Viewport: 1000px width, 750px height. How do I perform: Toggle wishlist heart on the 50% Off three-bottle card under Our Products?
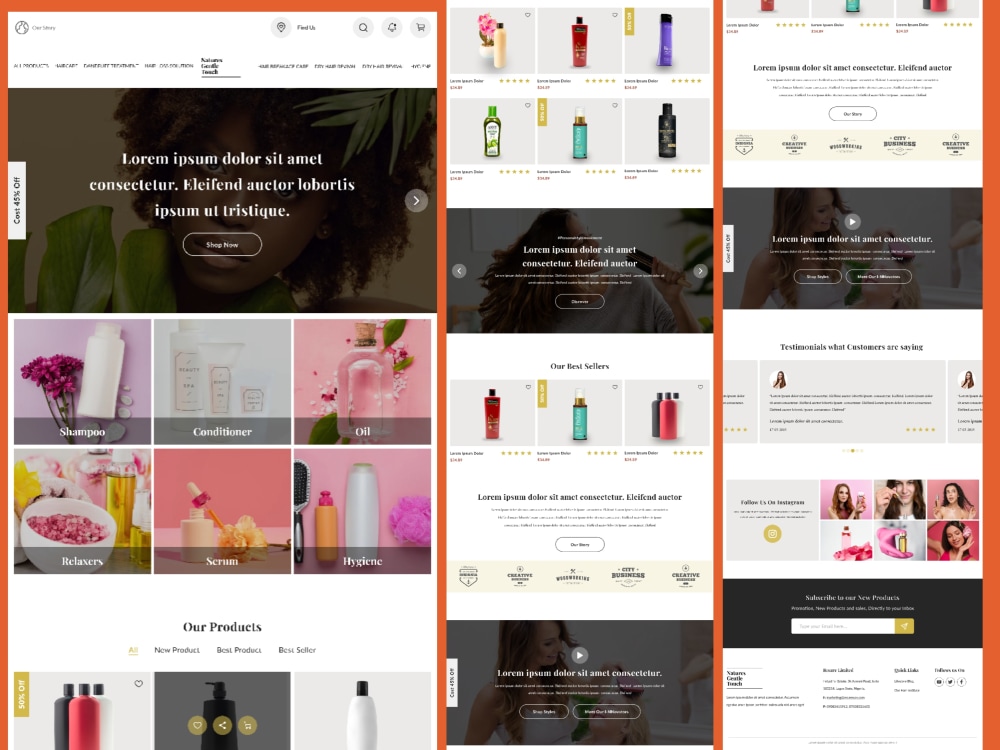(x=138, y=684)
